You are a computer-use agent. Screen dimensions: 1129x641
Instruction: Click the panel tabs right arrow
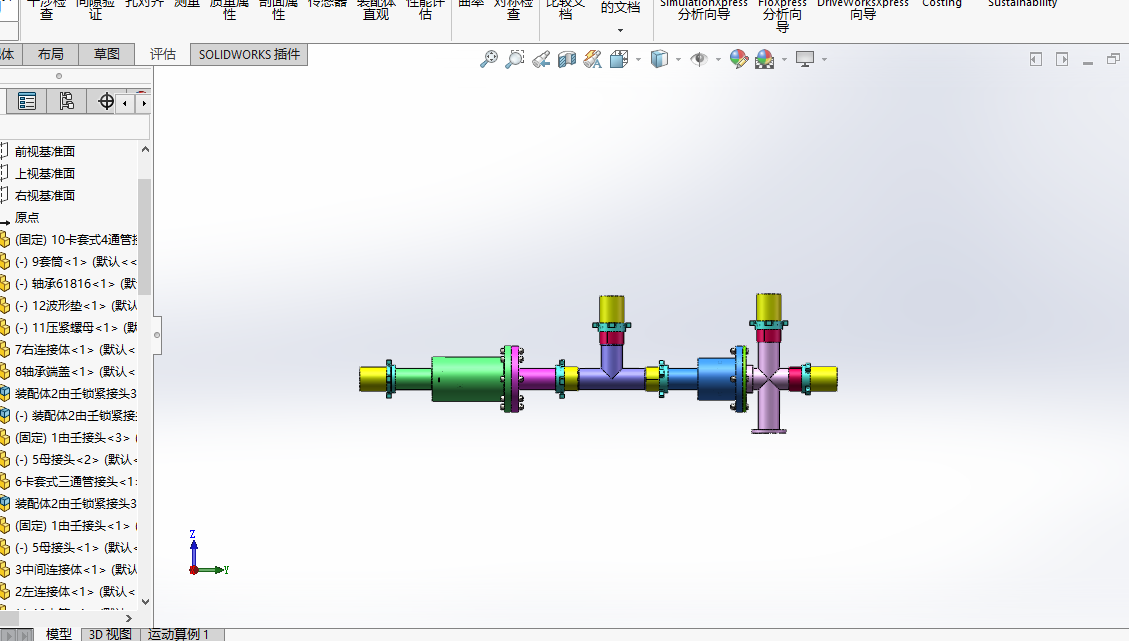pyautogui.click(x=144, y=103)
